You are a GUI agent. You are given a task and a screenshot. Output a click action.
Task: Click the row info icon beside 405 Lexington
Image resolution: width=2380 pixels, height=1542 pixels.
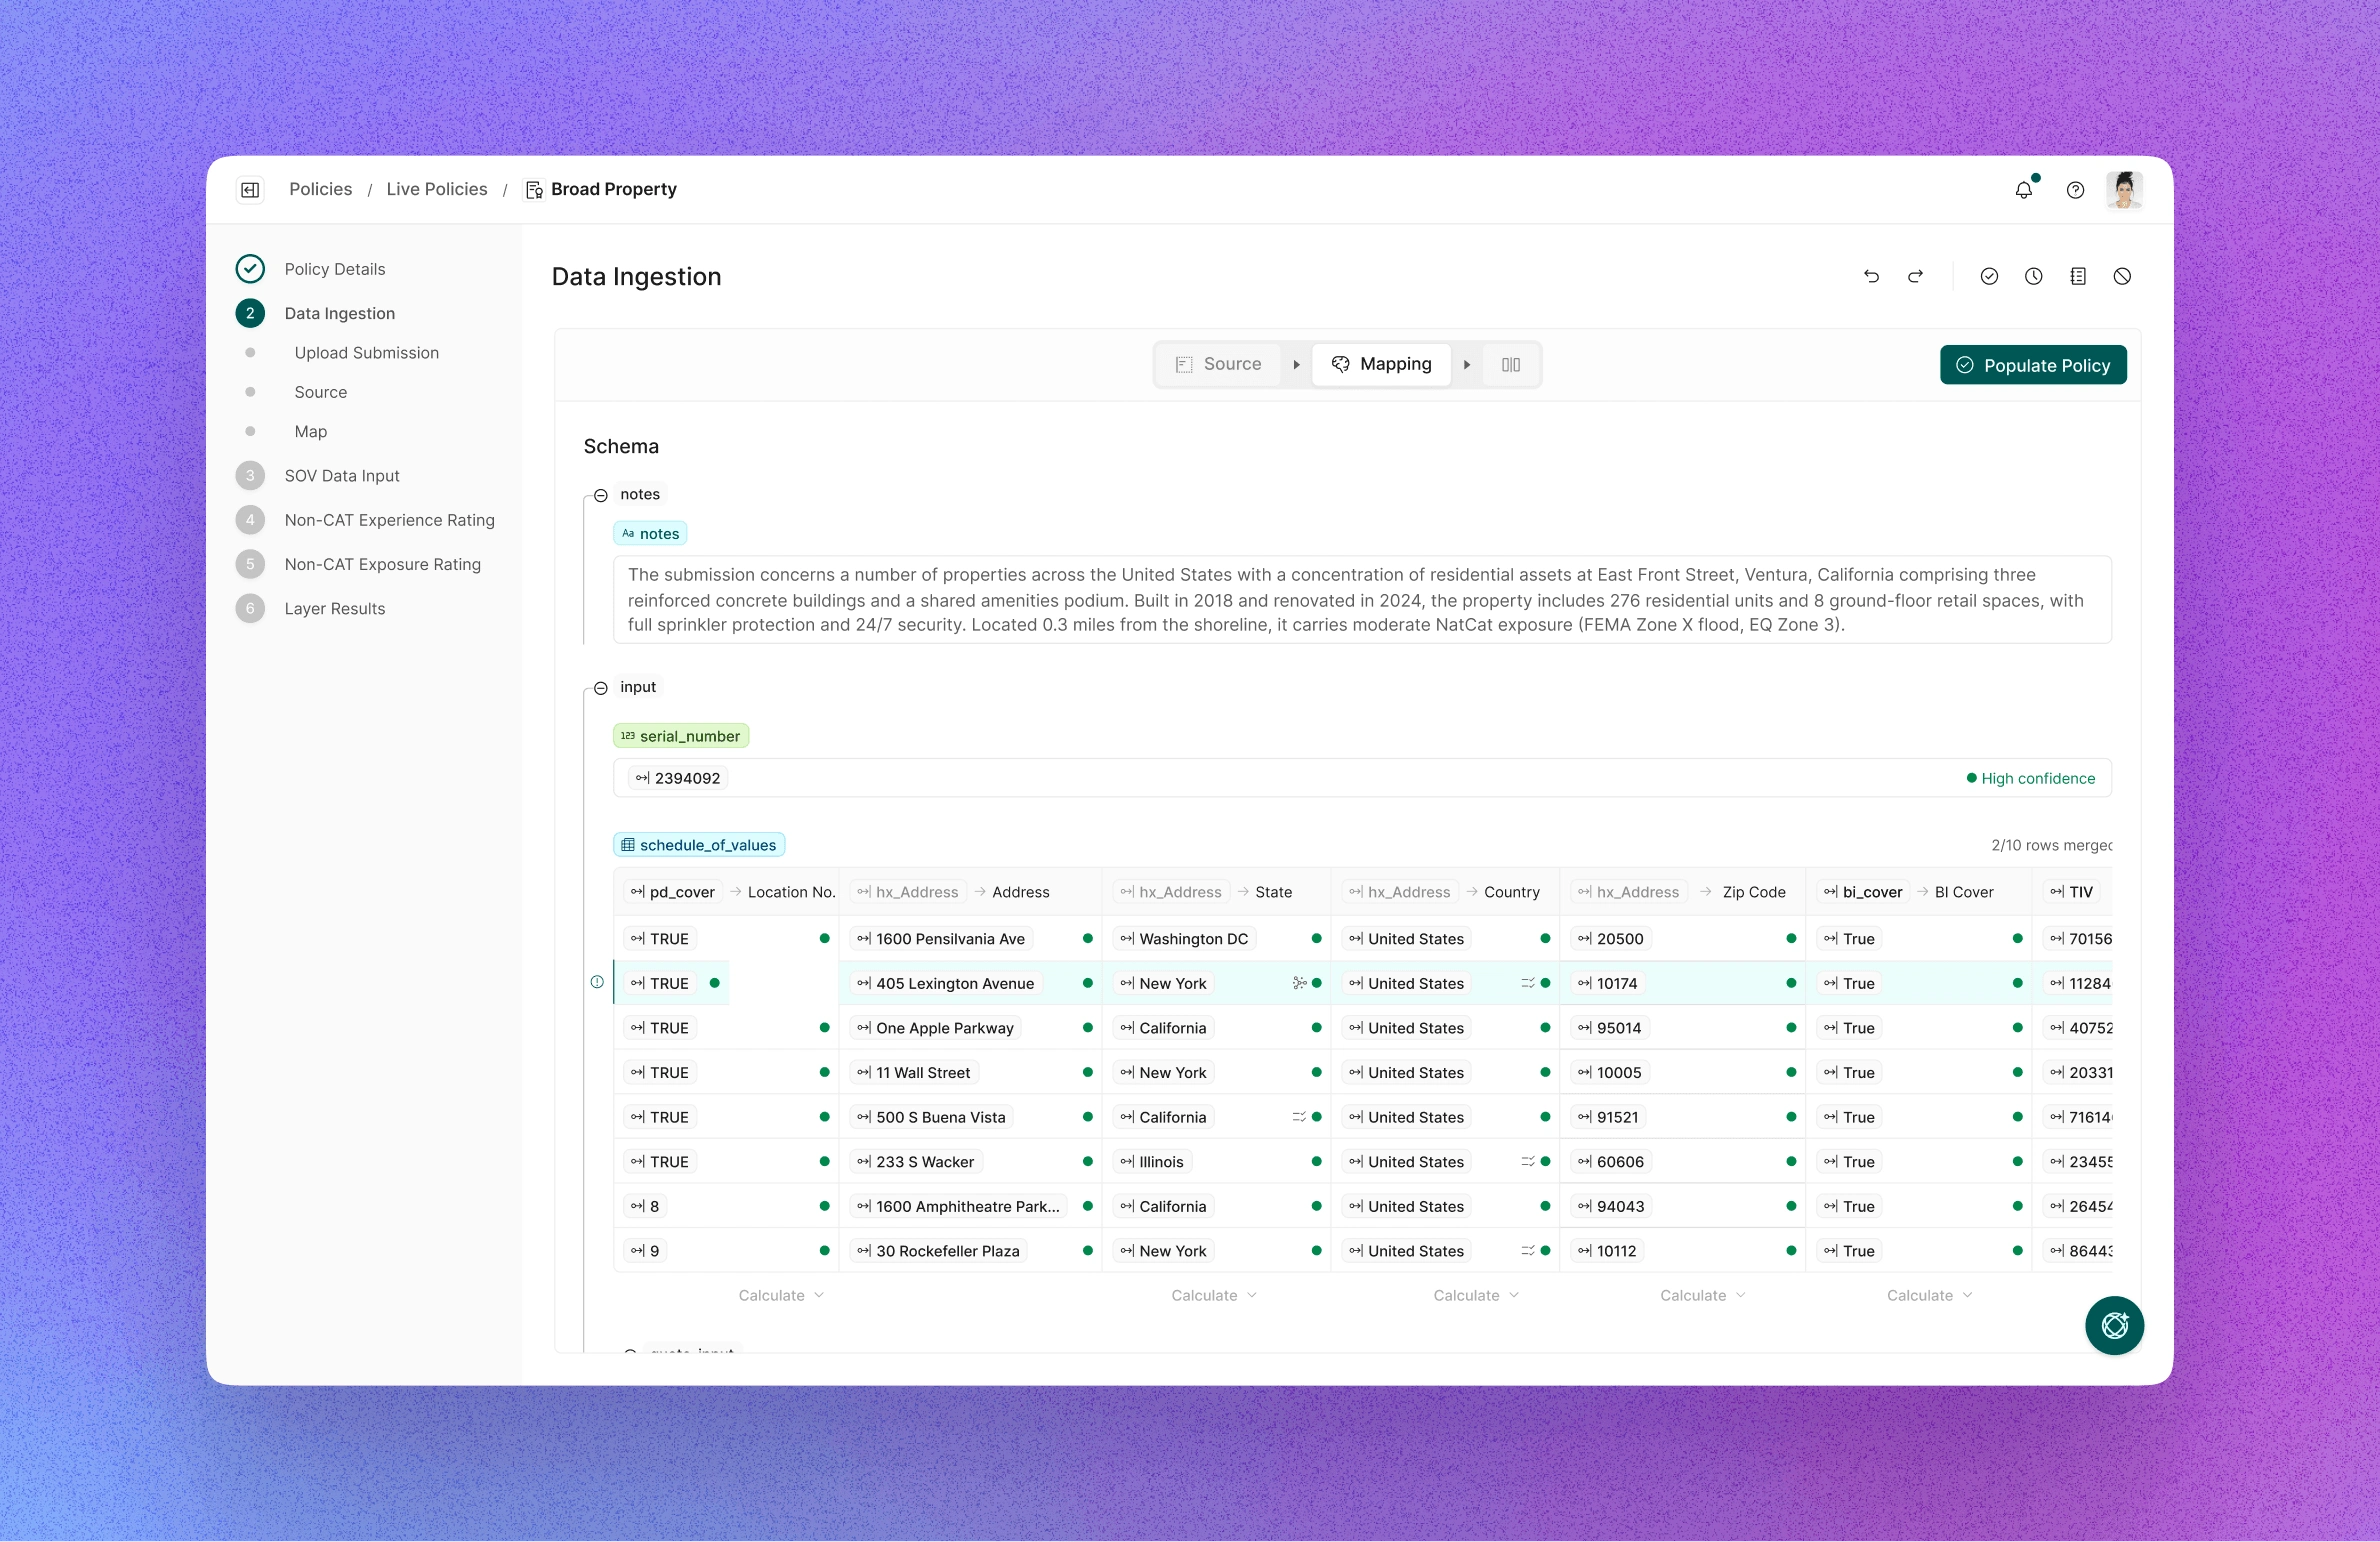[597, 982]
